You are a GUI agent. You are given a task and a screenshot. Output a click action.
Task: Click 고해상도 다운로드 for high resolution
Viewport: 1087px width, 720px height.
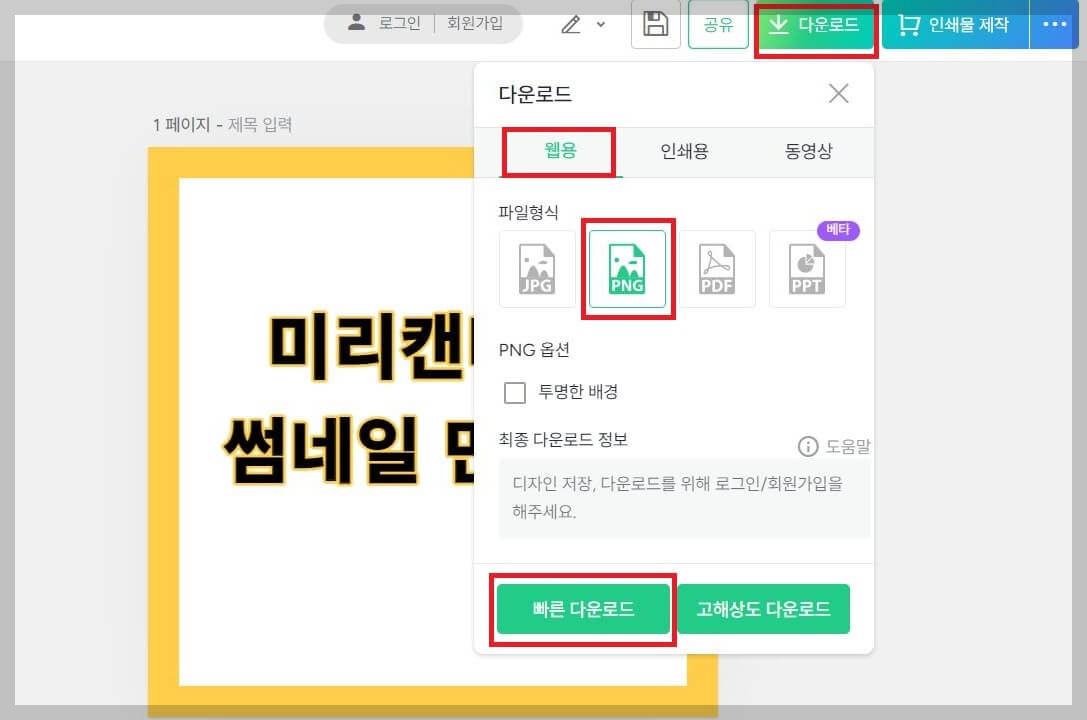[764, 608]
